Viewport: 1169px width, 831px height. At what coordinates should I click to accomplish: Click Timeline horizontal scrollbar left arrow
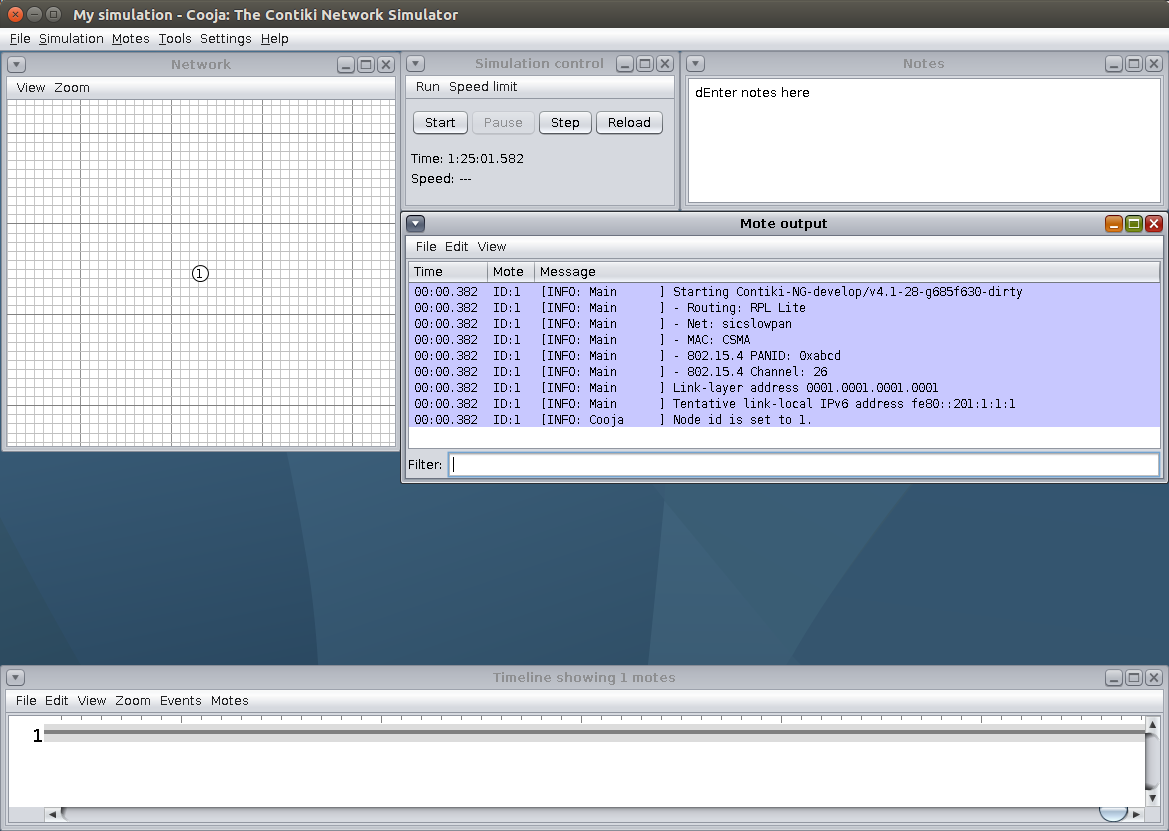(52, 814)
